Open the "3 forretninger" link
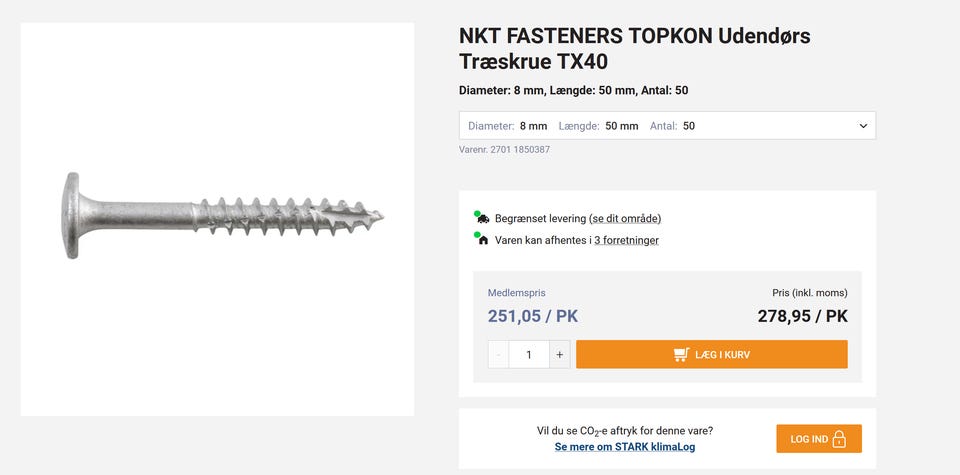The width and height of the screenshot is (960, 475). tap(626, 240)
